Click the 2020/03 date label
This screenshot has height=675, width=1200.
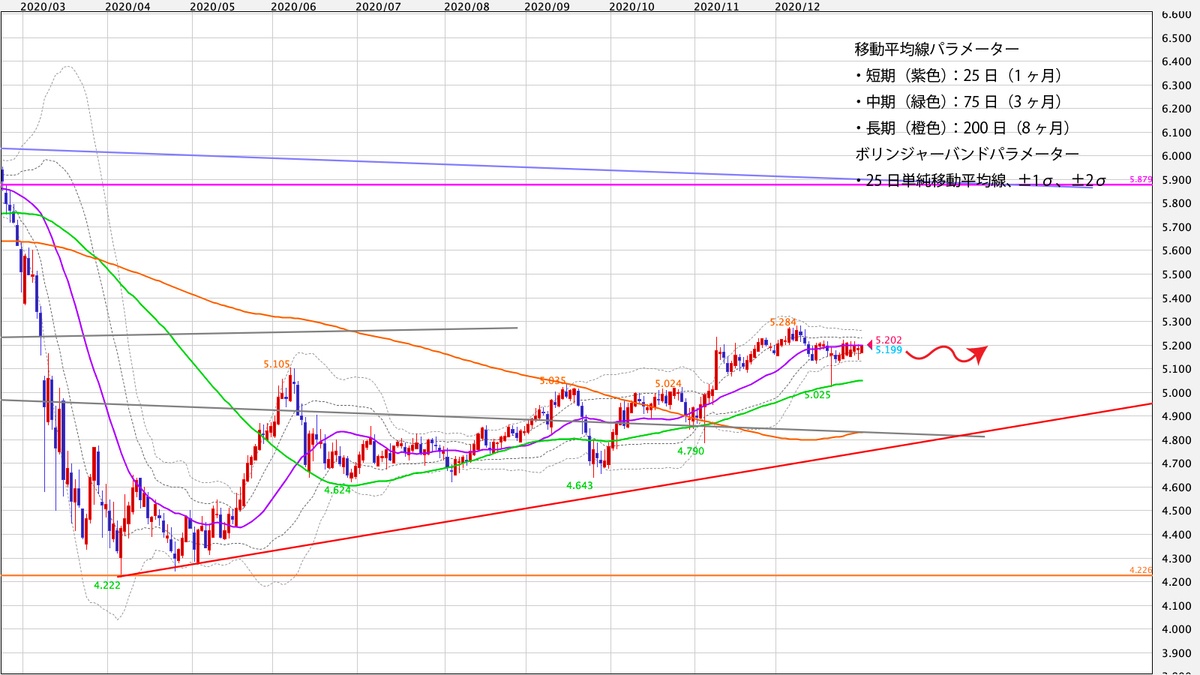[43, 6]
